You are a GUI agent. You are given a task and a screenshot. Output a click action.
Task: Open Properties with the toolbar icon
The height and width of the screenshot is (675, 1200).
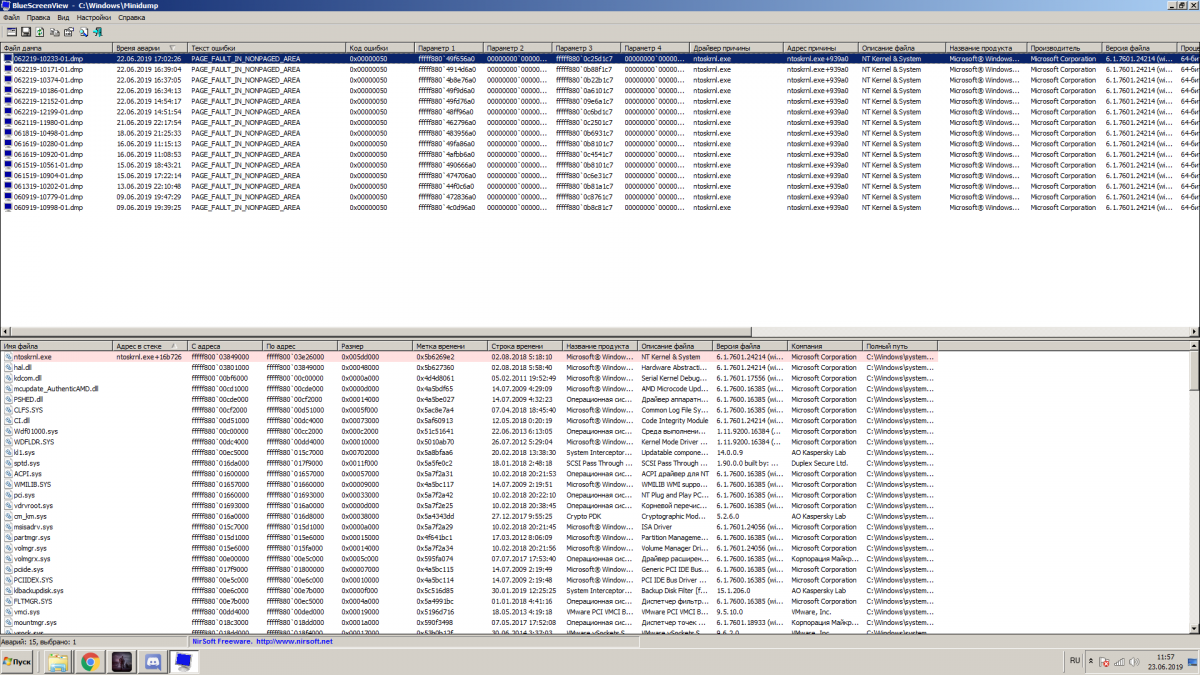pos(68,33)
